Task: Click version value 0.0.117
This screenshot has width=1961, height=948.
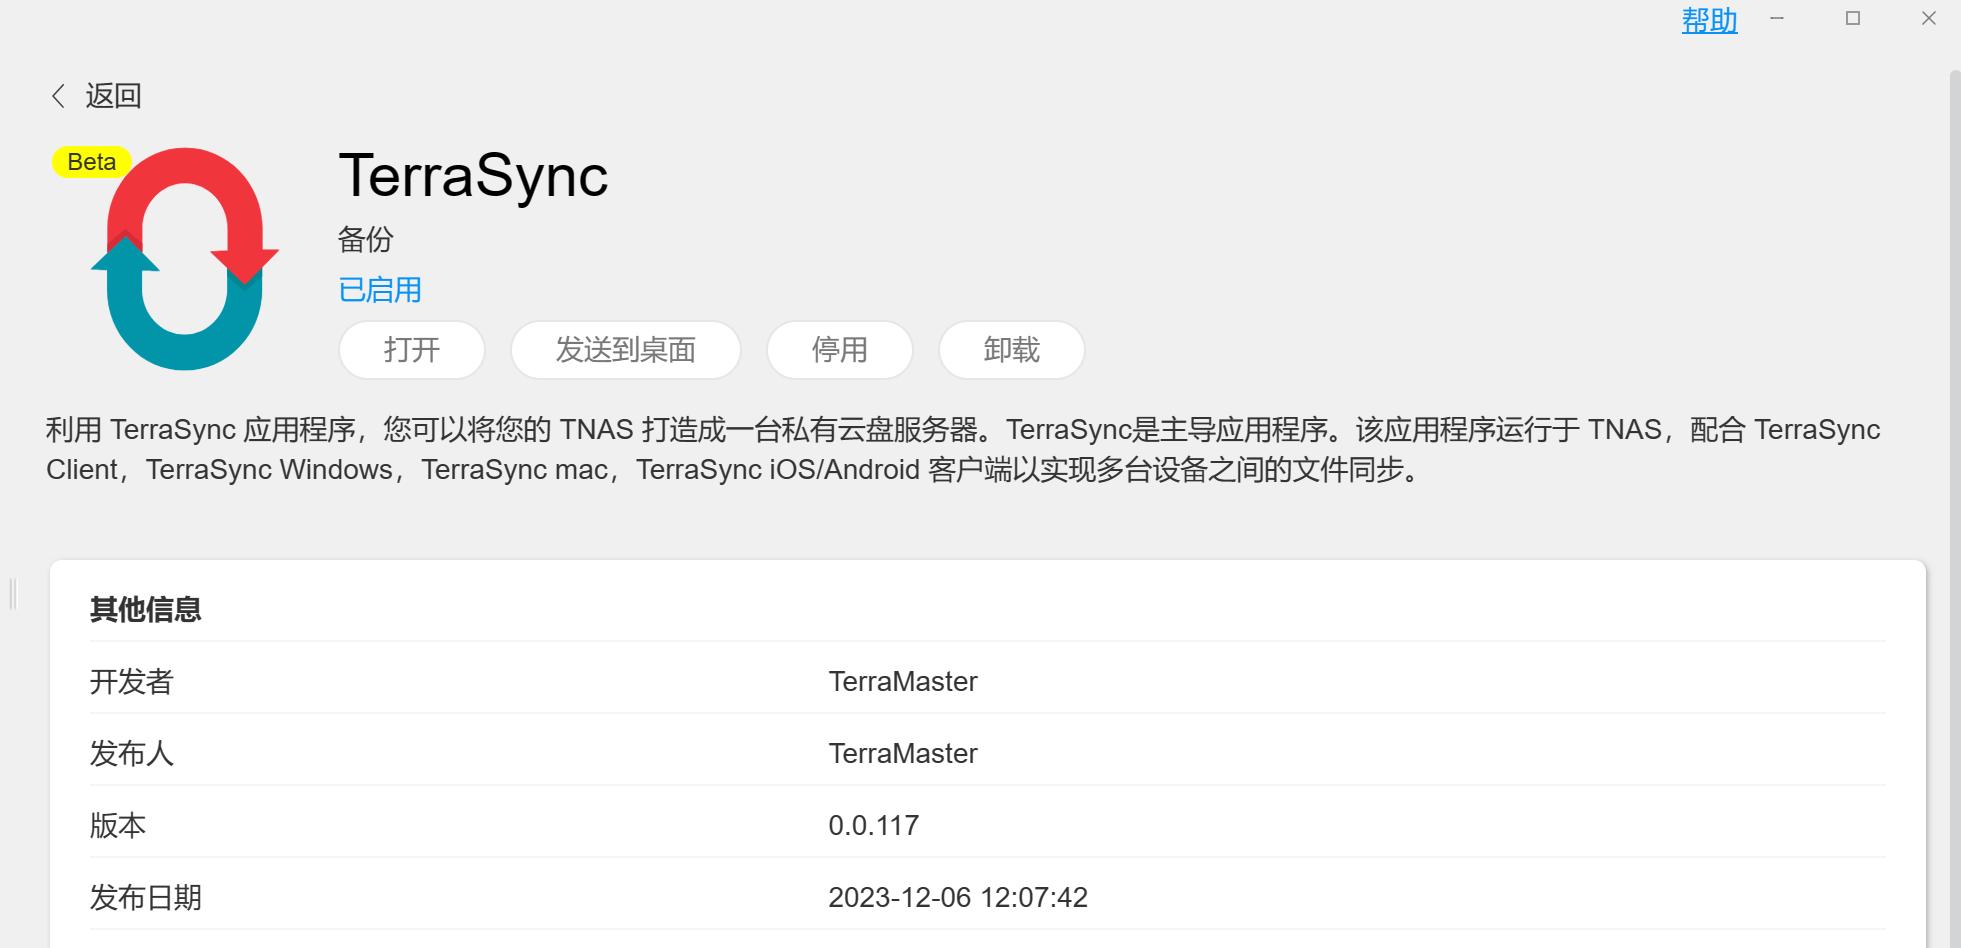Action: pyautogui.click(x=874, y=825)
